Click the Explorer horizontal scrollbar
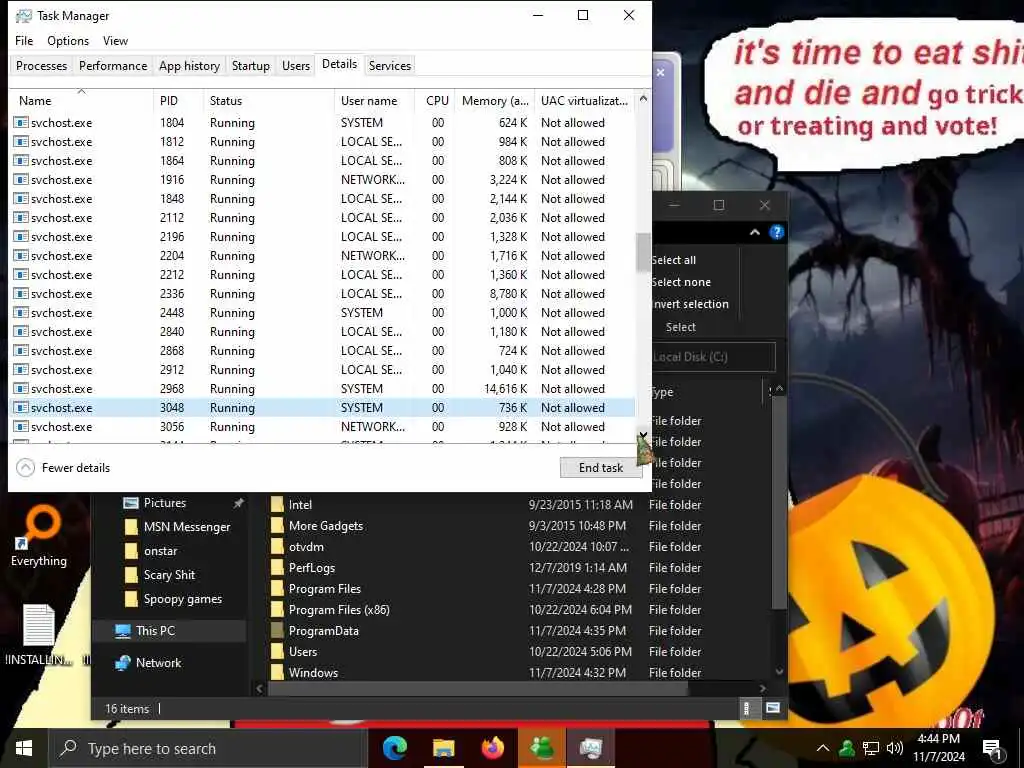Image resolution: width=1024 pixels, height=768 pixels. (x=478, y=688)
